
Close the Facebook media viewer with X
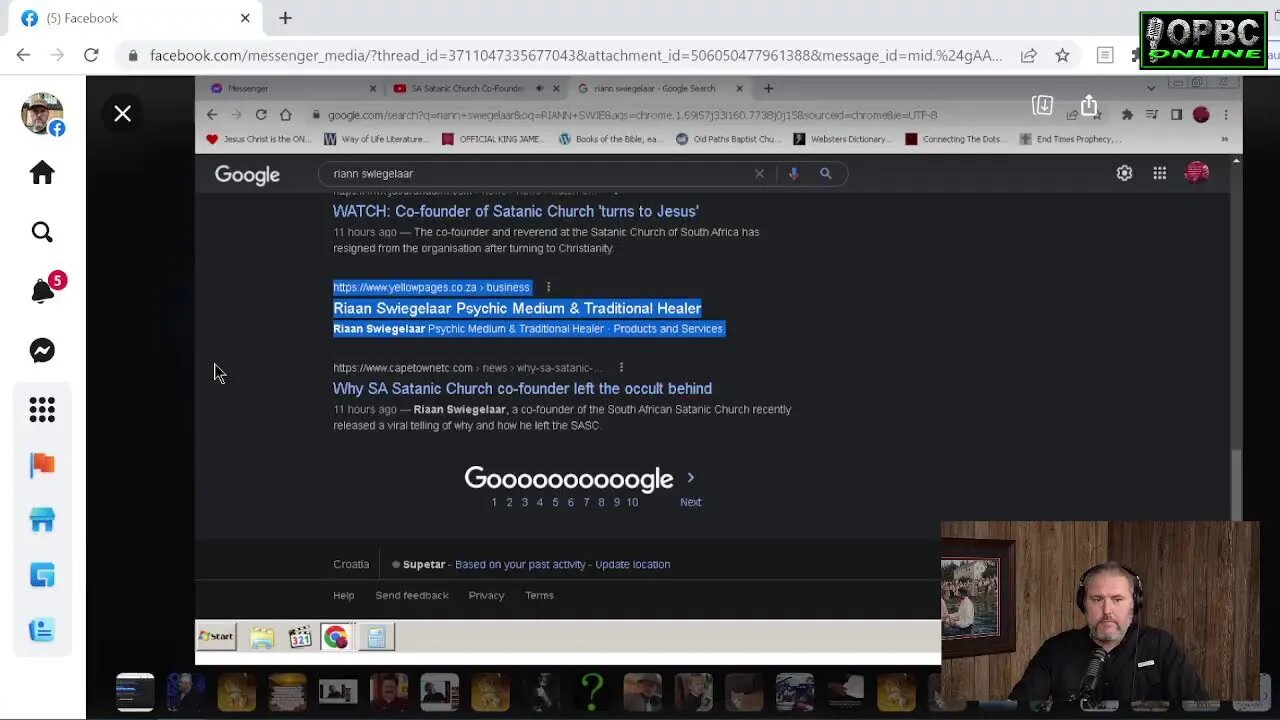click(x=122, y=114)
